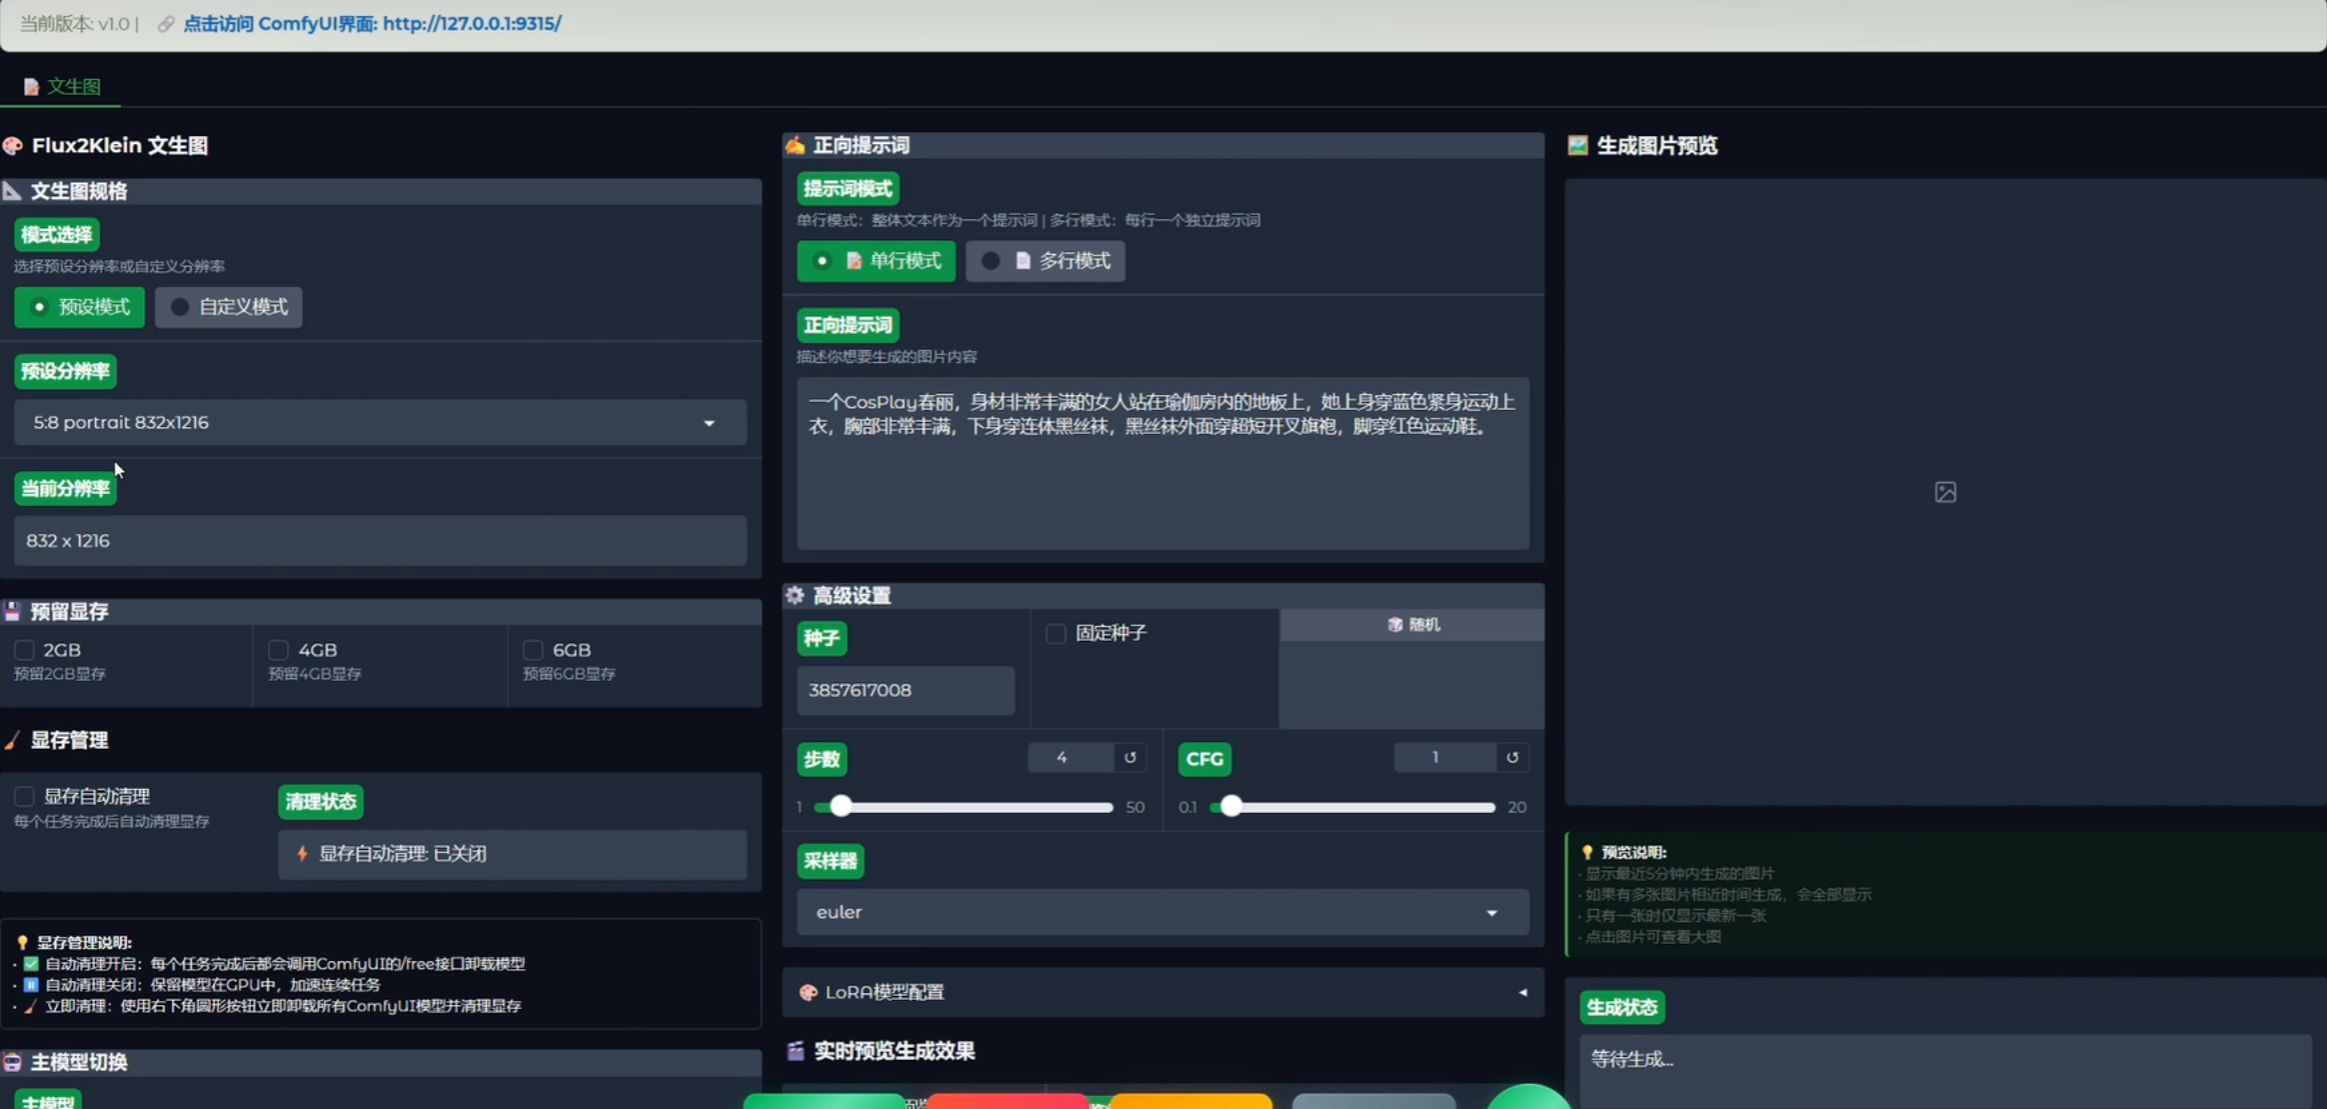The height and width of the screenshot is (1109, 2327).
Task: Click the page icon on 多行模式 button
Action: 1022,261
